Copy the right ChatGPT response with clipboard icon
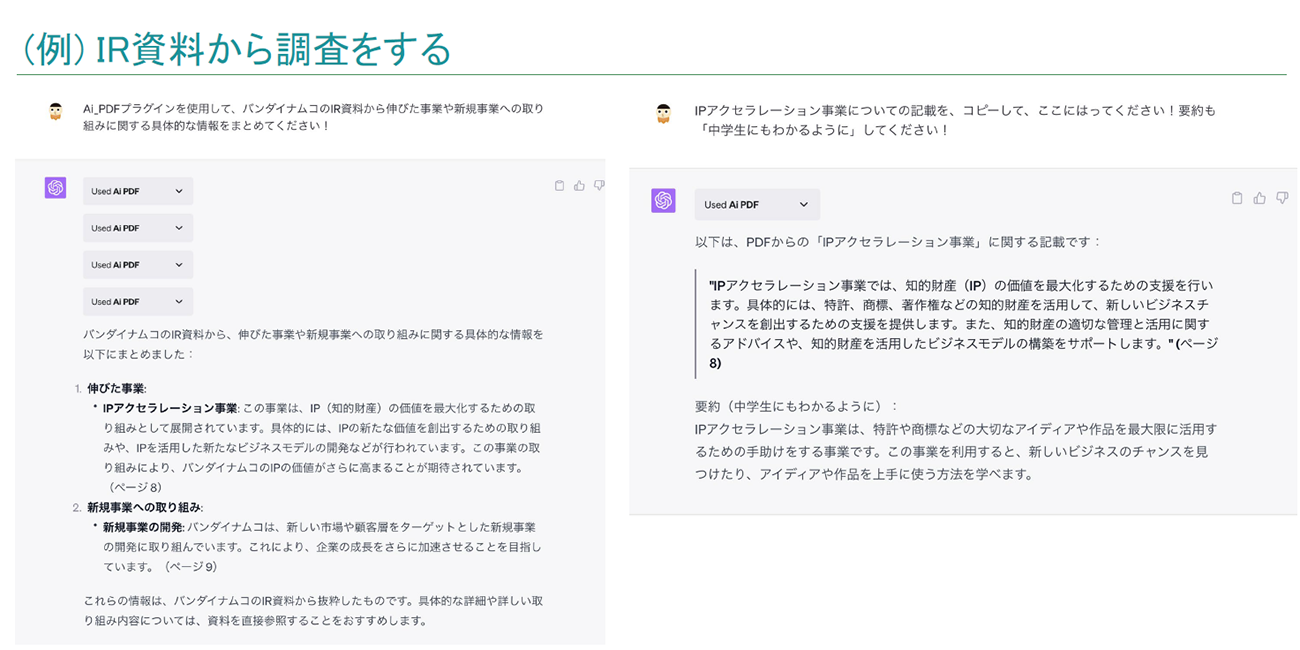 tap(1237, 198)
